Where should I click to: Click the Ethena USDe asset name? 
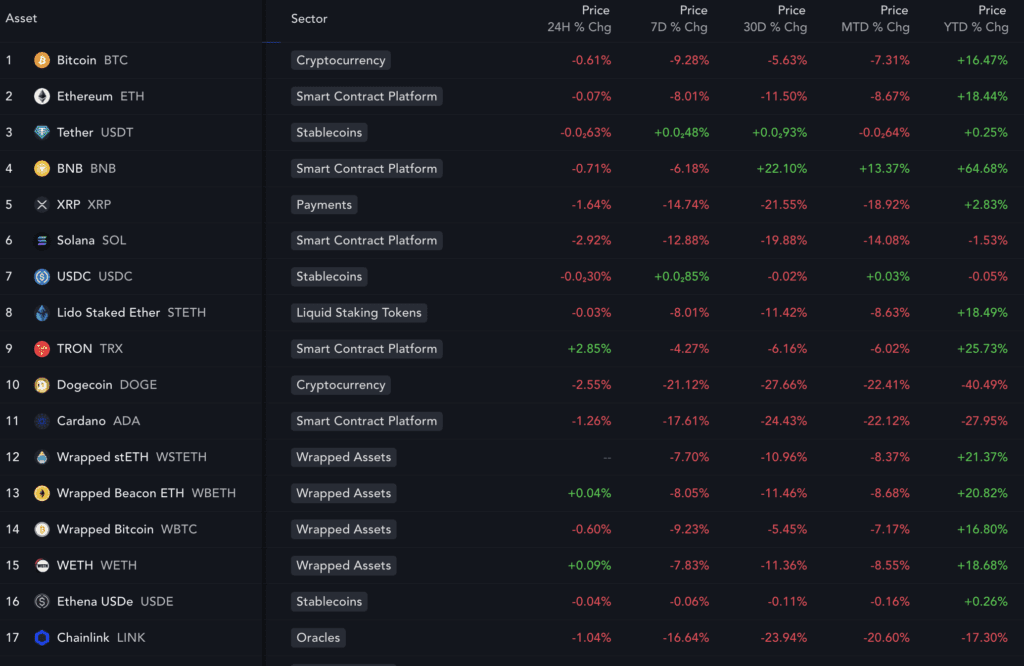(95, 602)
